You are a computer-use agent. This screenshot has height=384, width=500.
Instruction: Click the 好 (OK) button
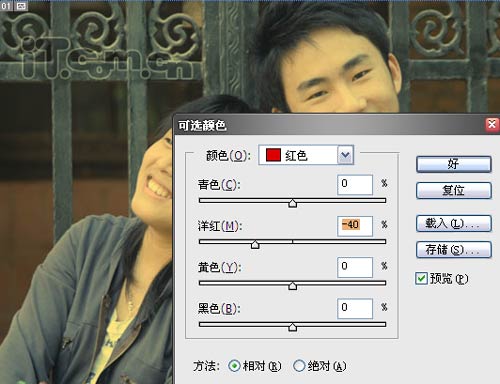454,164
